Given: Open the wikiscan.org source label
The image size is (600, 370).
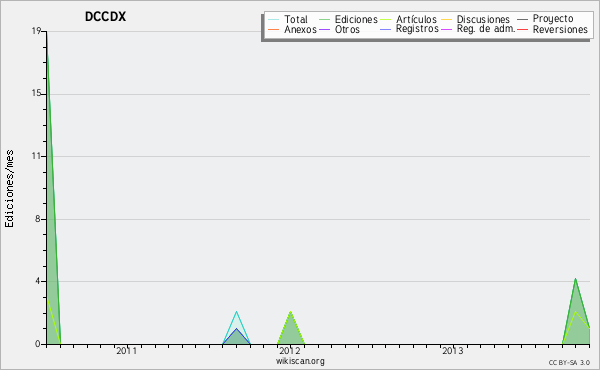Looking at the screenshot, I should click(300, 361).
